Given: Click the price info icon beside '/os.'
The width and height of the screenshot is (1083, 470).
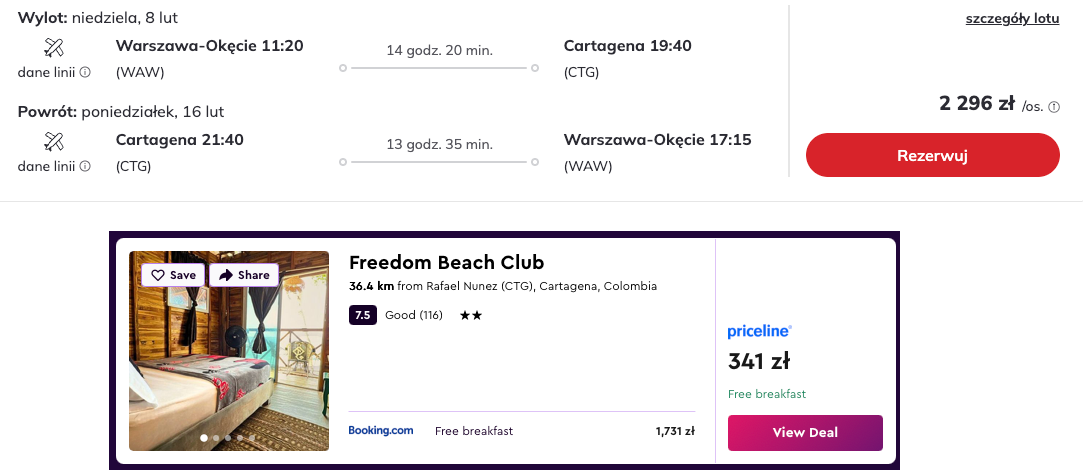Looking at the screenshot, I should pyautogui.click(x=1054, y=107).
